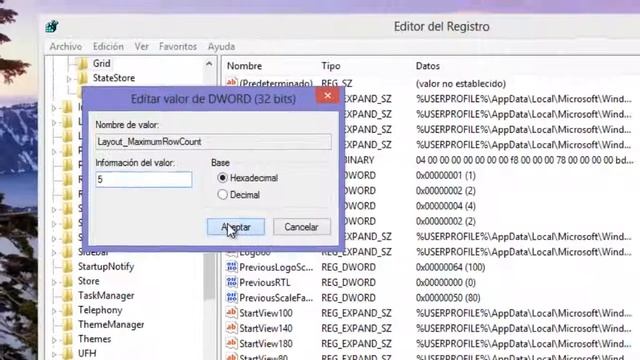Select the Store folder icon
The height and width of the screenshot is (360, 640).
[x=68, y=281]
